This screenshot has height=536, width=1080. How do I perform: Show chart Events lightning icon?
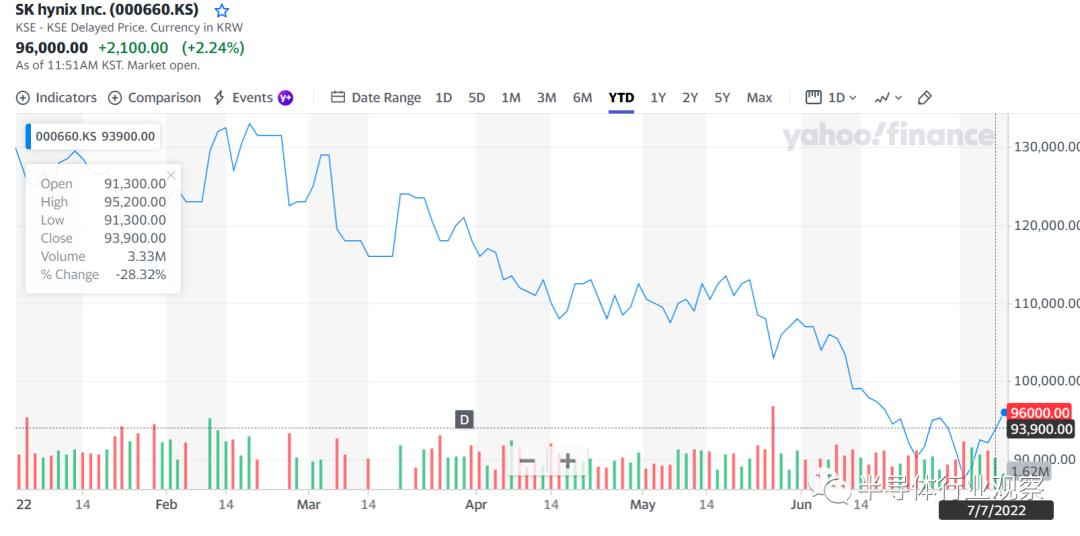pyautogui.click(x=219, y=98)
